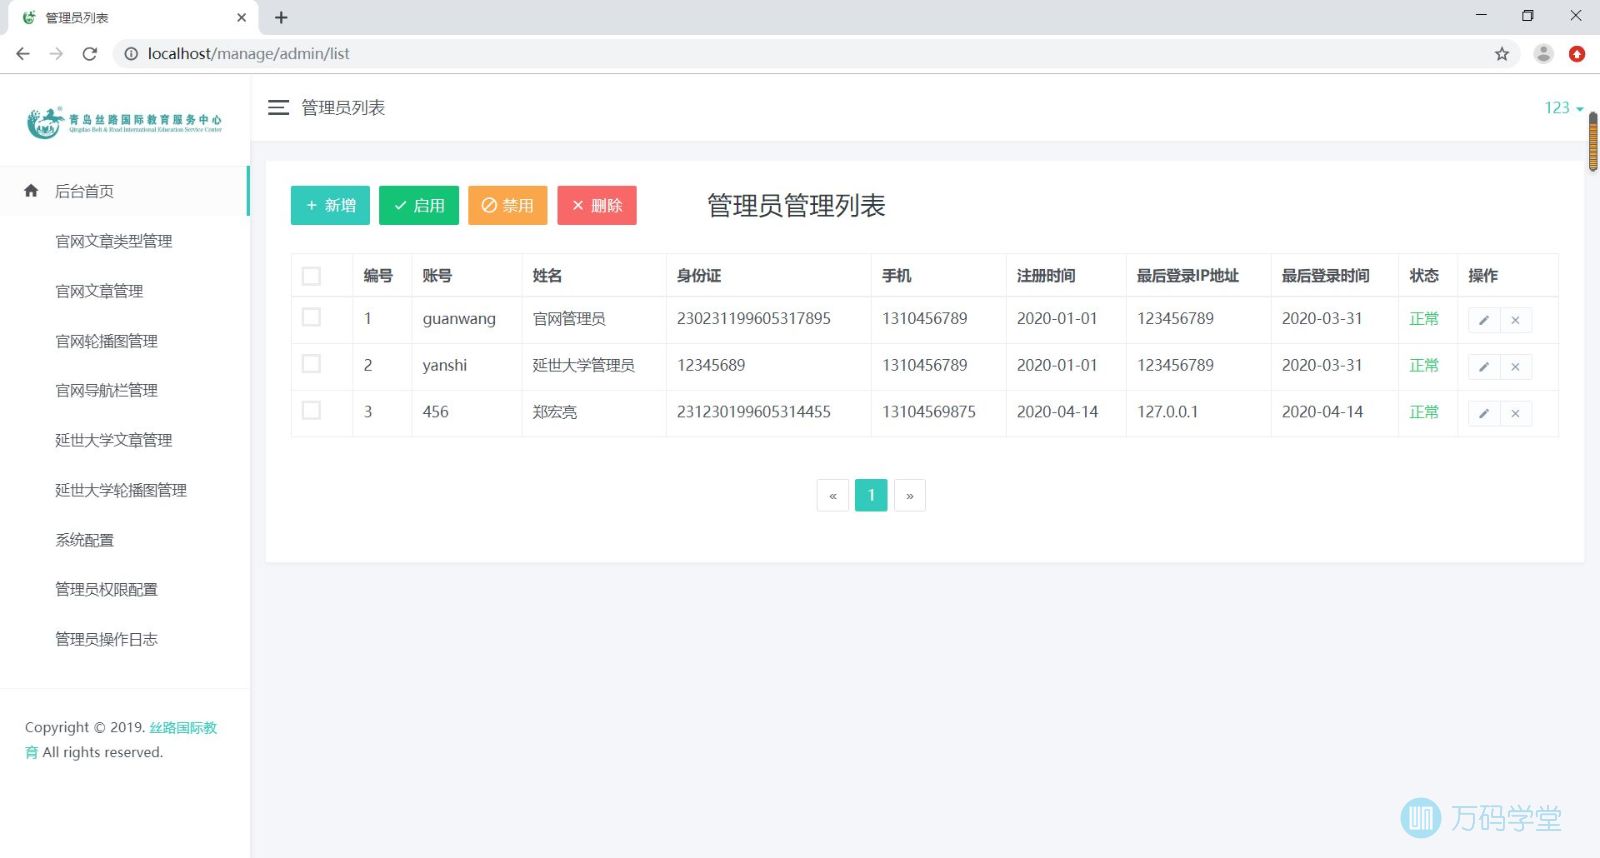This screenshot has width=1600, height=858.
Task: Click the red 删除 delete button
Action: [597, 205]
